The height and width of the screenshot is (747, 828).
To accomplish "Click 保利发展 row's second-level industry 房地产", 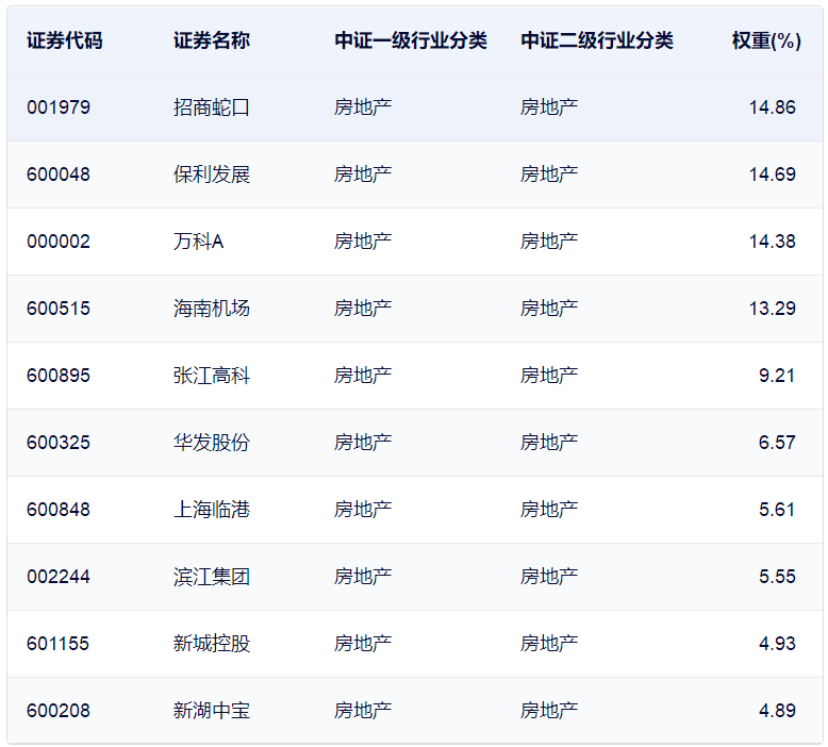I will coord(549,175).
